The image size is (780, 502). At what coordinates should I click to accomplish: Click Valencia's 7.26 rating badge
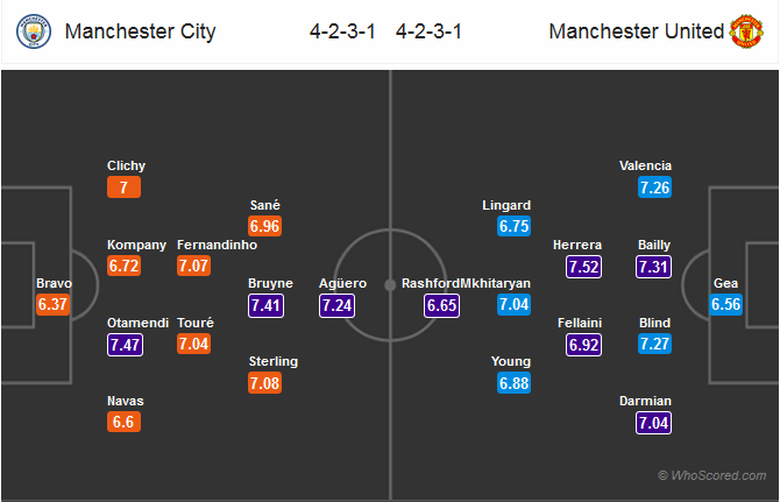654,186
